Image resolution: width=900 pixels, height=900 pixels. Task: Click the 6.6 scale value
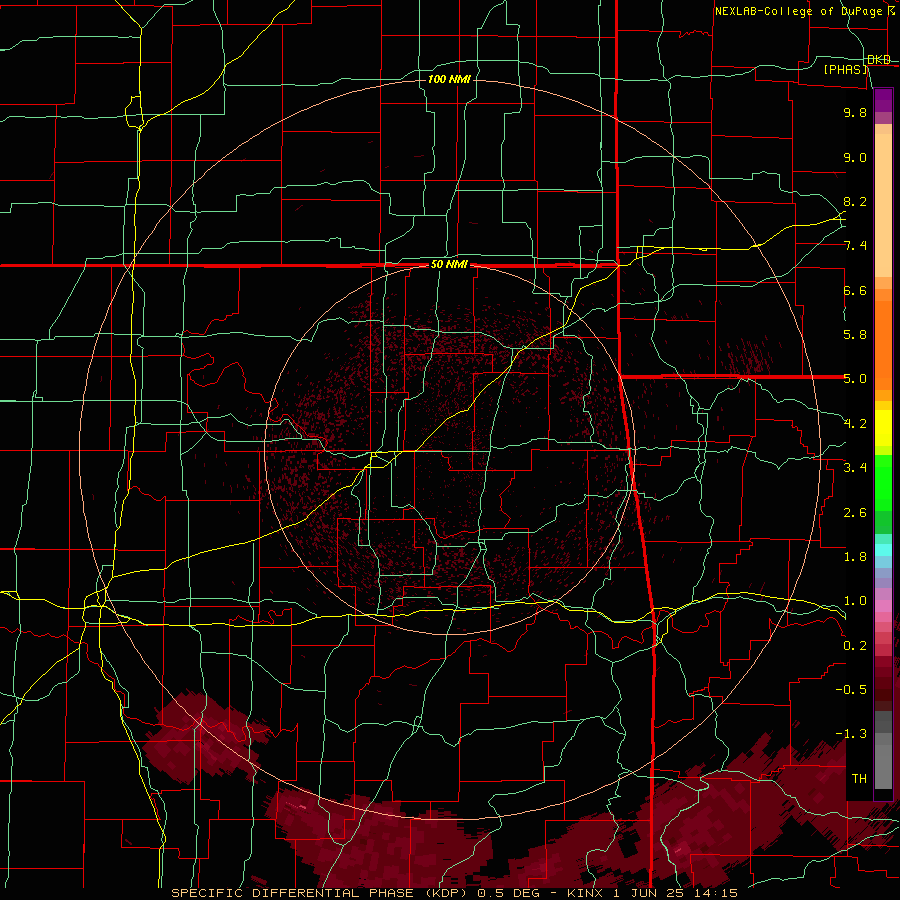pos(855,290)
